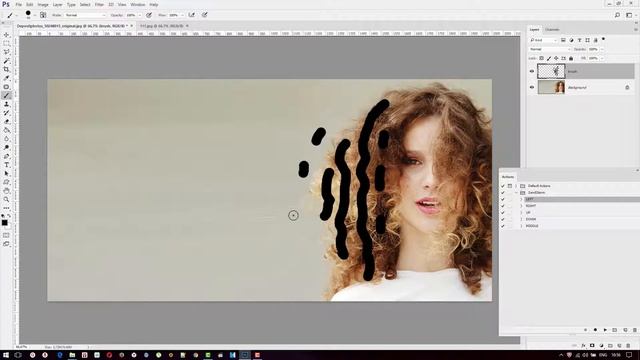Click the Lock all layer icon
Image resolution: width=640 pixels, height=360 pixels.
[x=571, y=58]
